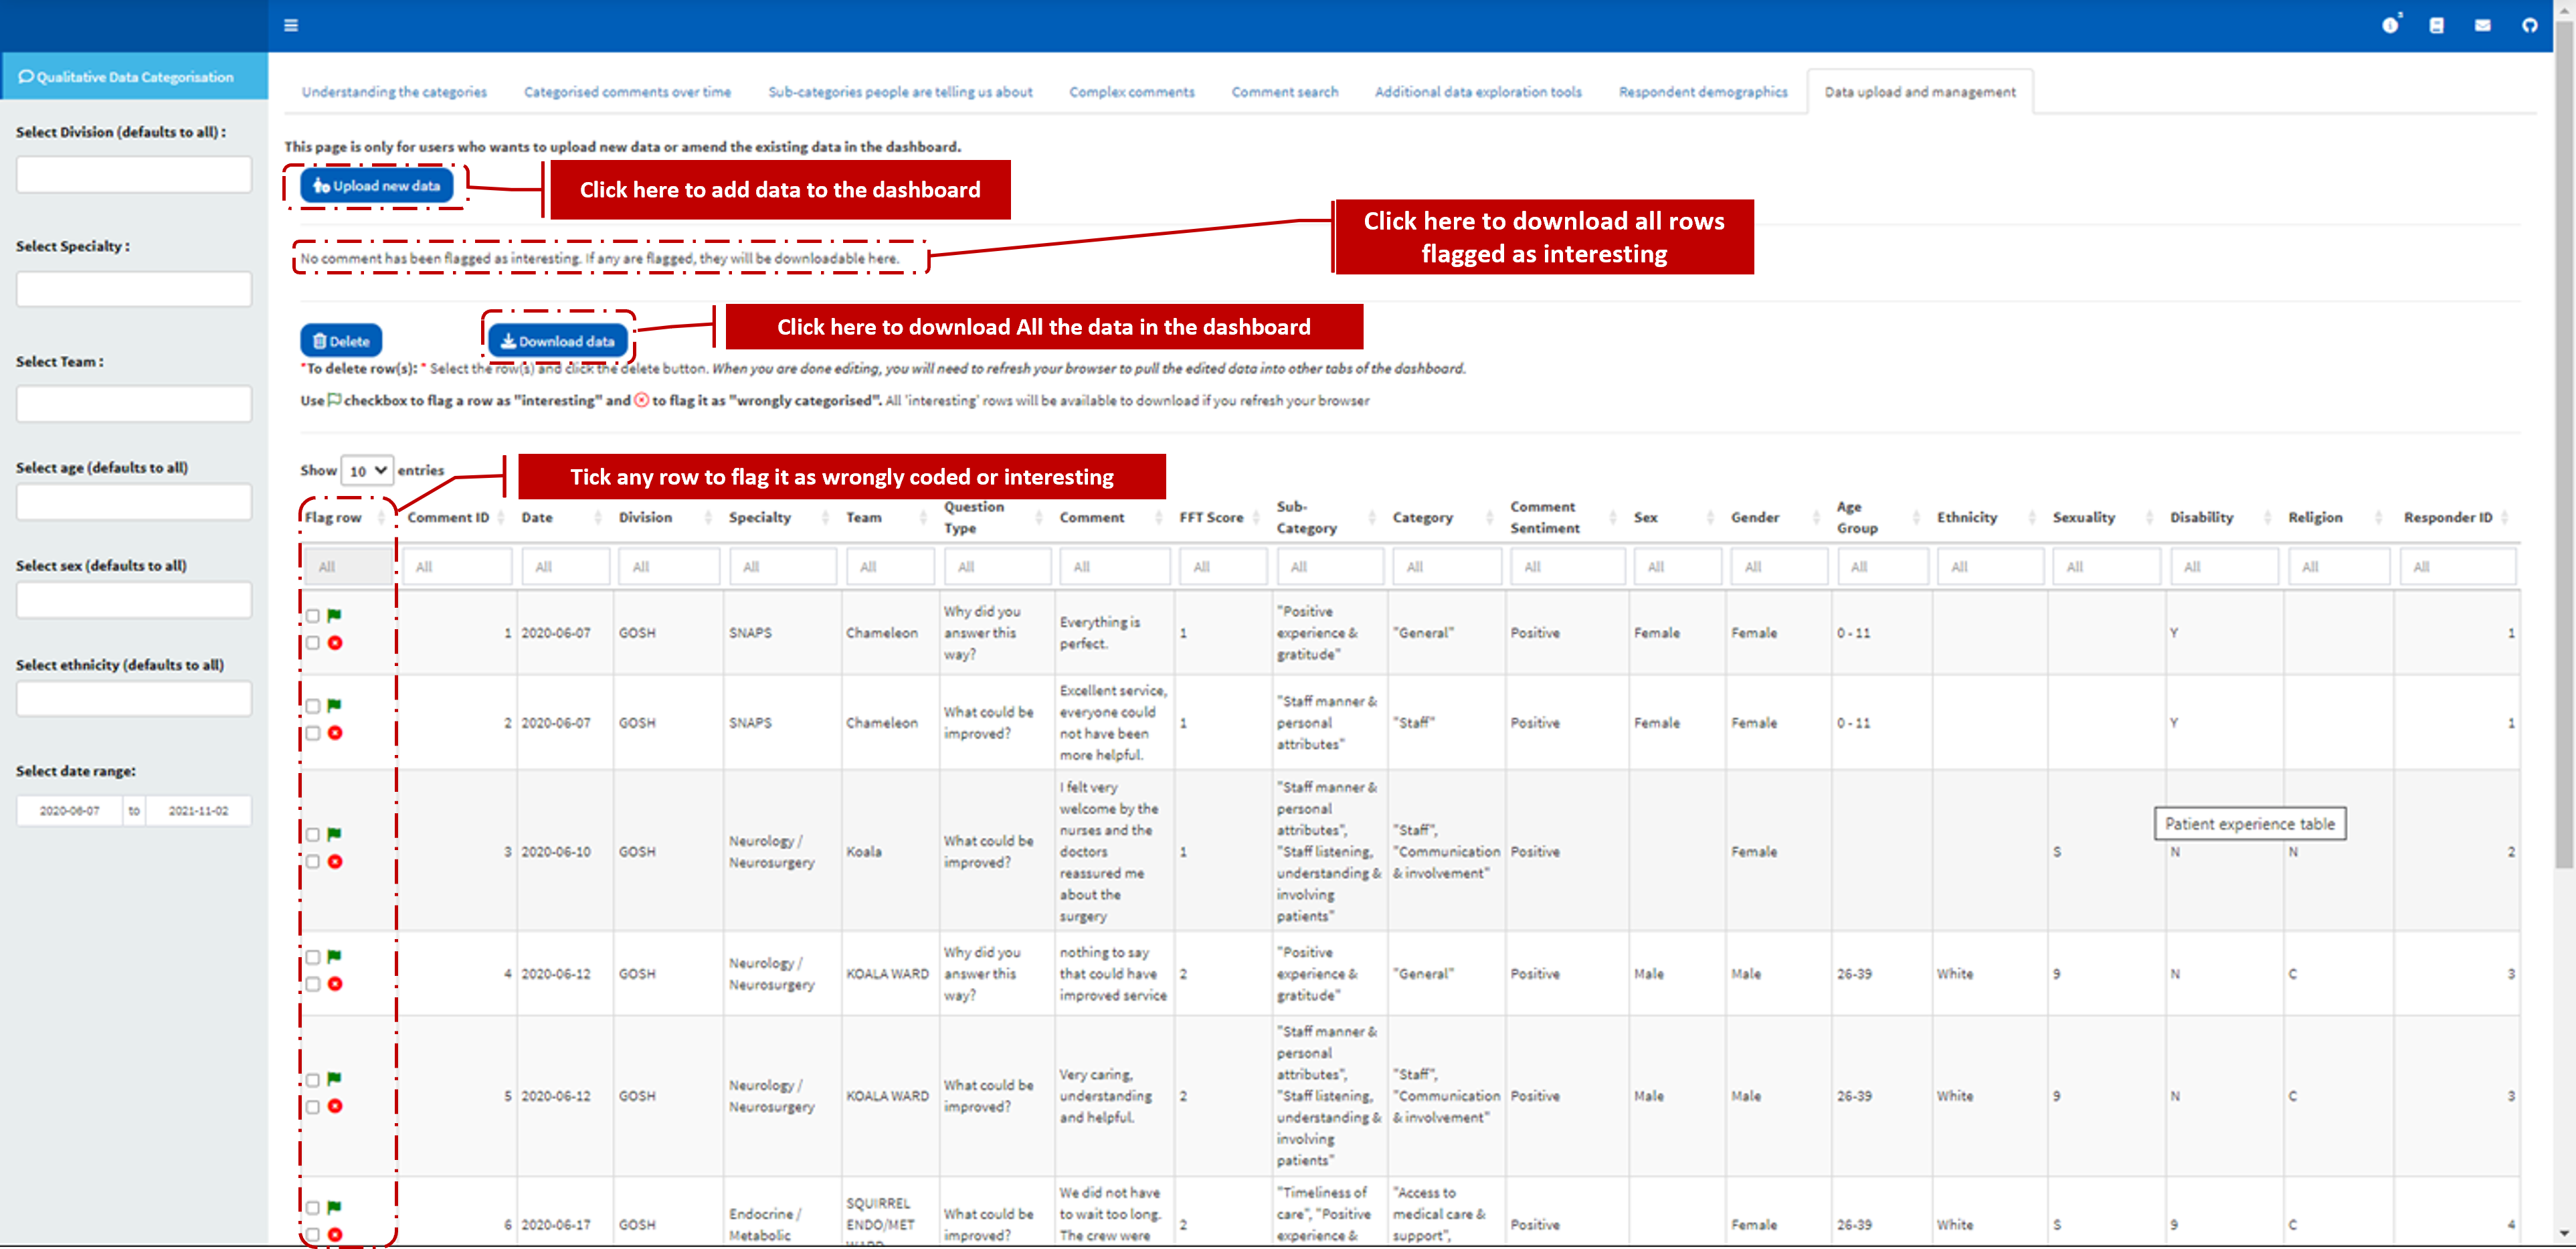Screen dimensions: 2576x1249
Task: Click the Comment column filter box
Action: [1114, 568]
